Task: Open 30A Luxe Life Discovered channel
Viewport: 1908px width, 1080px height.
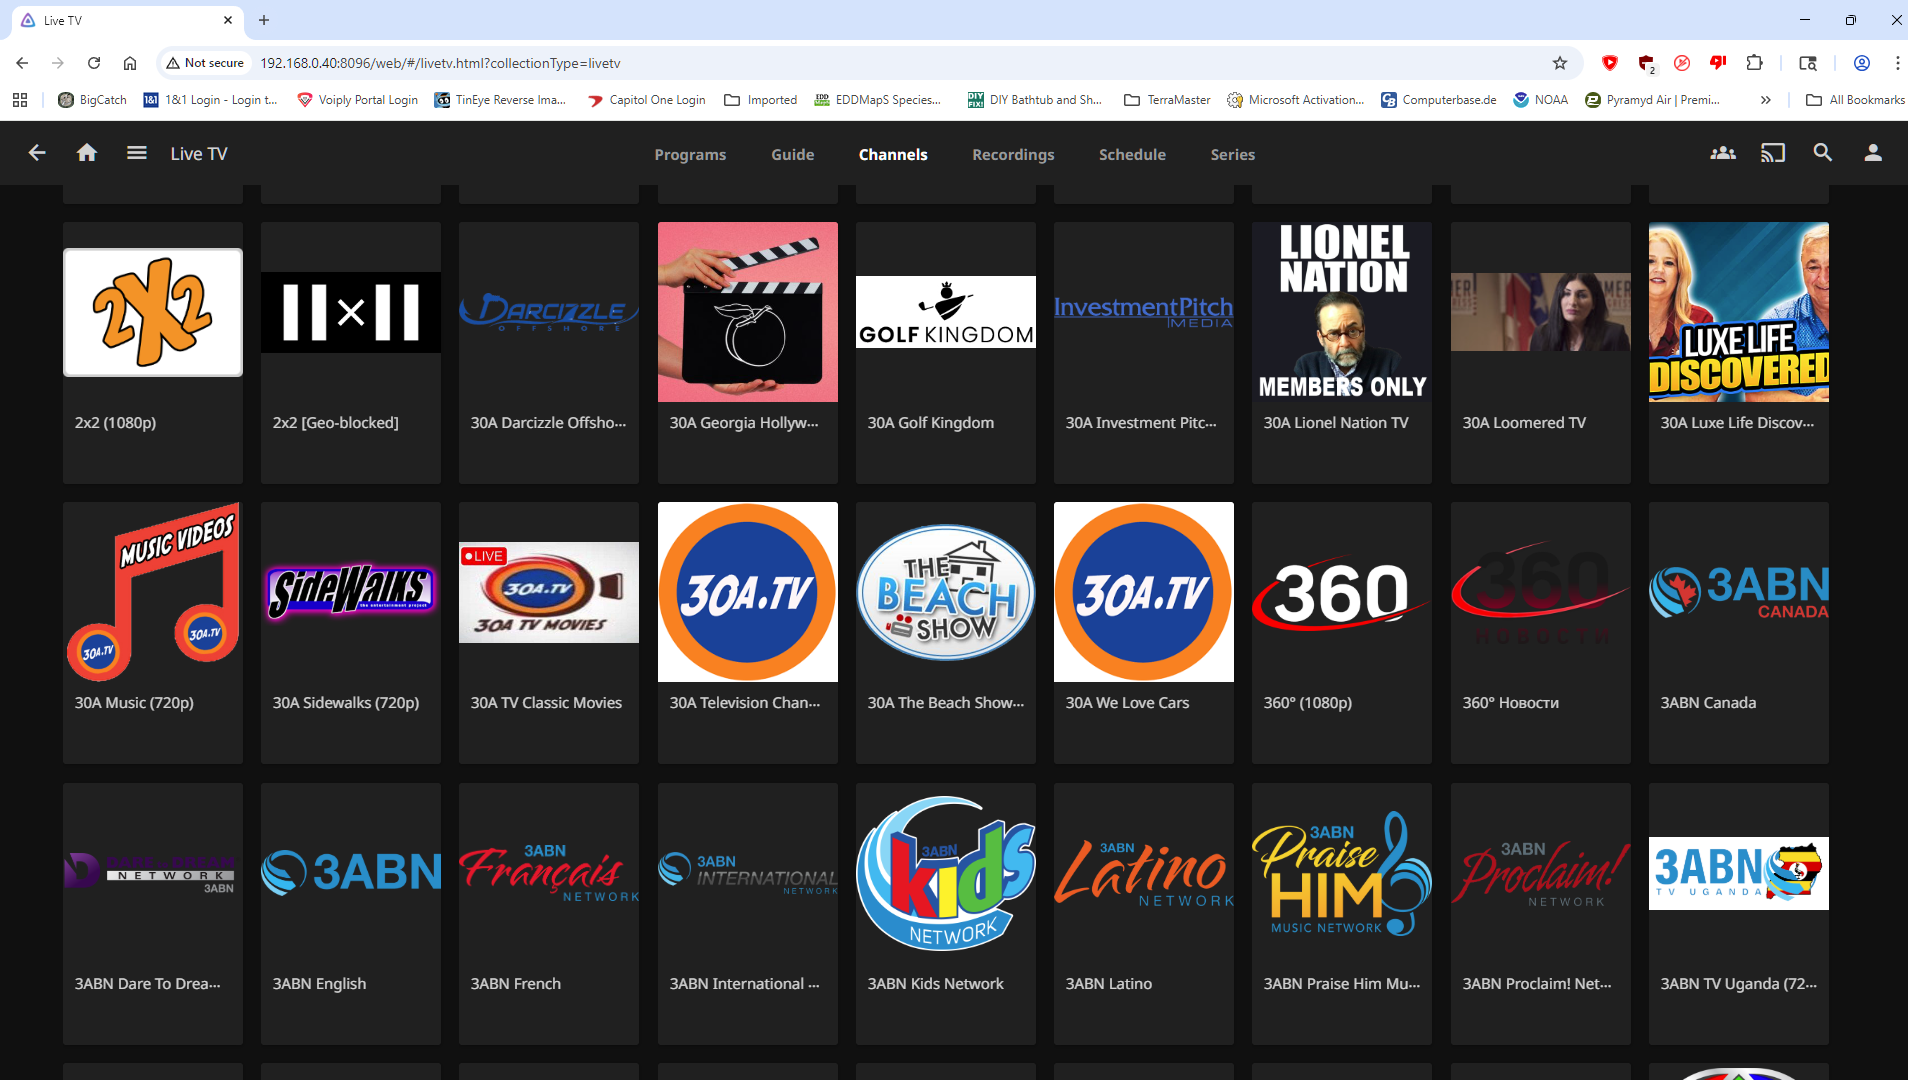Action: tap(1739, 352)
